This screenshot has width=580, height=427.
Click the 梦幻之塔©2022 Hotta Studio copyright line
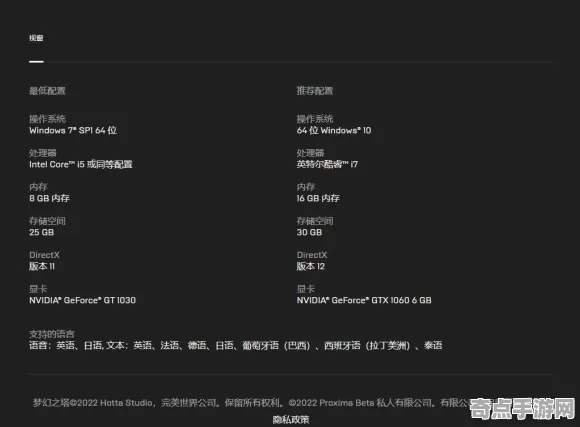(x=292, y=403)
